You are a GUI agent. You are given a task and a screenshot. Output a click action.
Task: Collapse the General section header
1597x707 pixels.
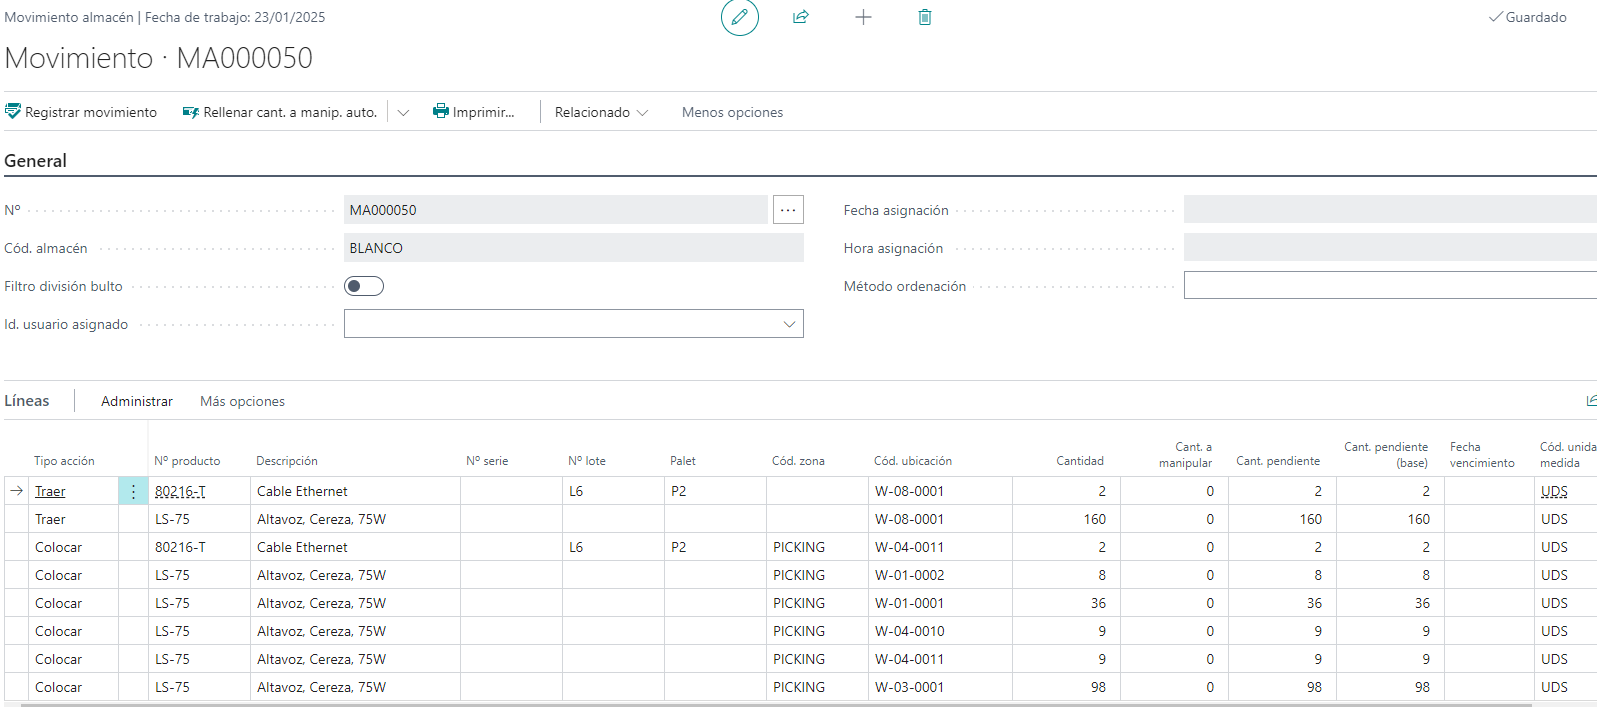click(35, 161)
